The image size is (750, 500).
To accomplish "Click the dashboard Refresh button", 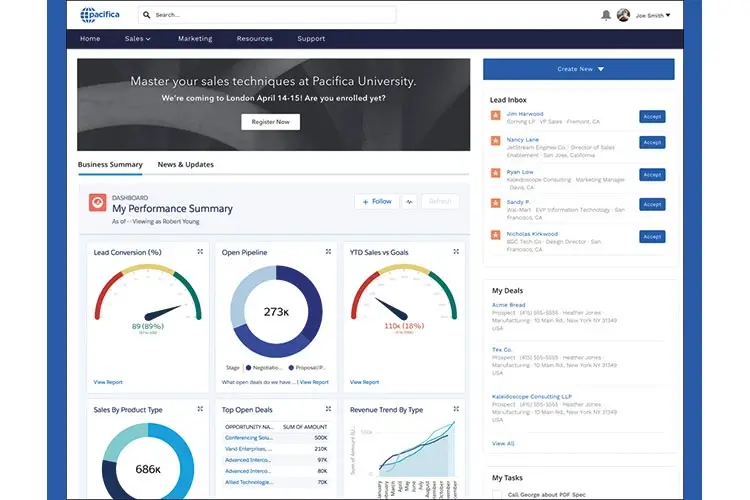I will click(440, 202).
